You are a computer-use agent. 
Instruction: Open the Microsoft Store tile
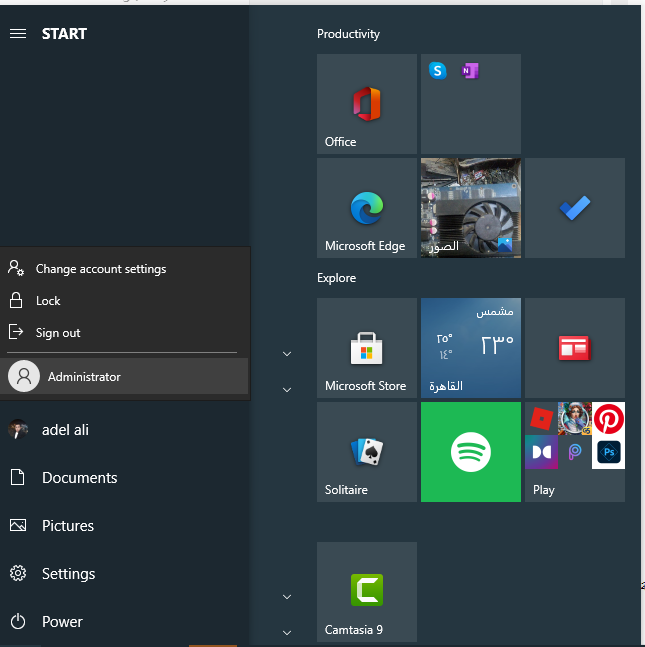click(x=367, y=348)
